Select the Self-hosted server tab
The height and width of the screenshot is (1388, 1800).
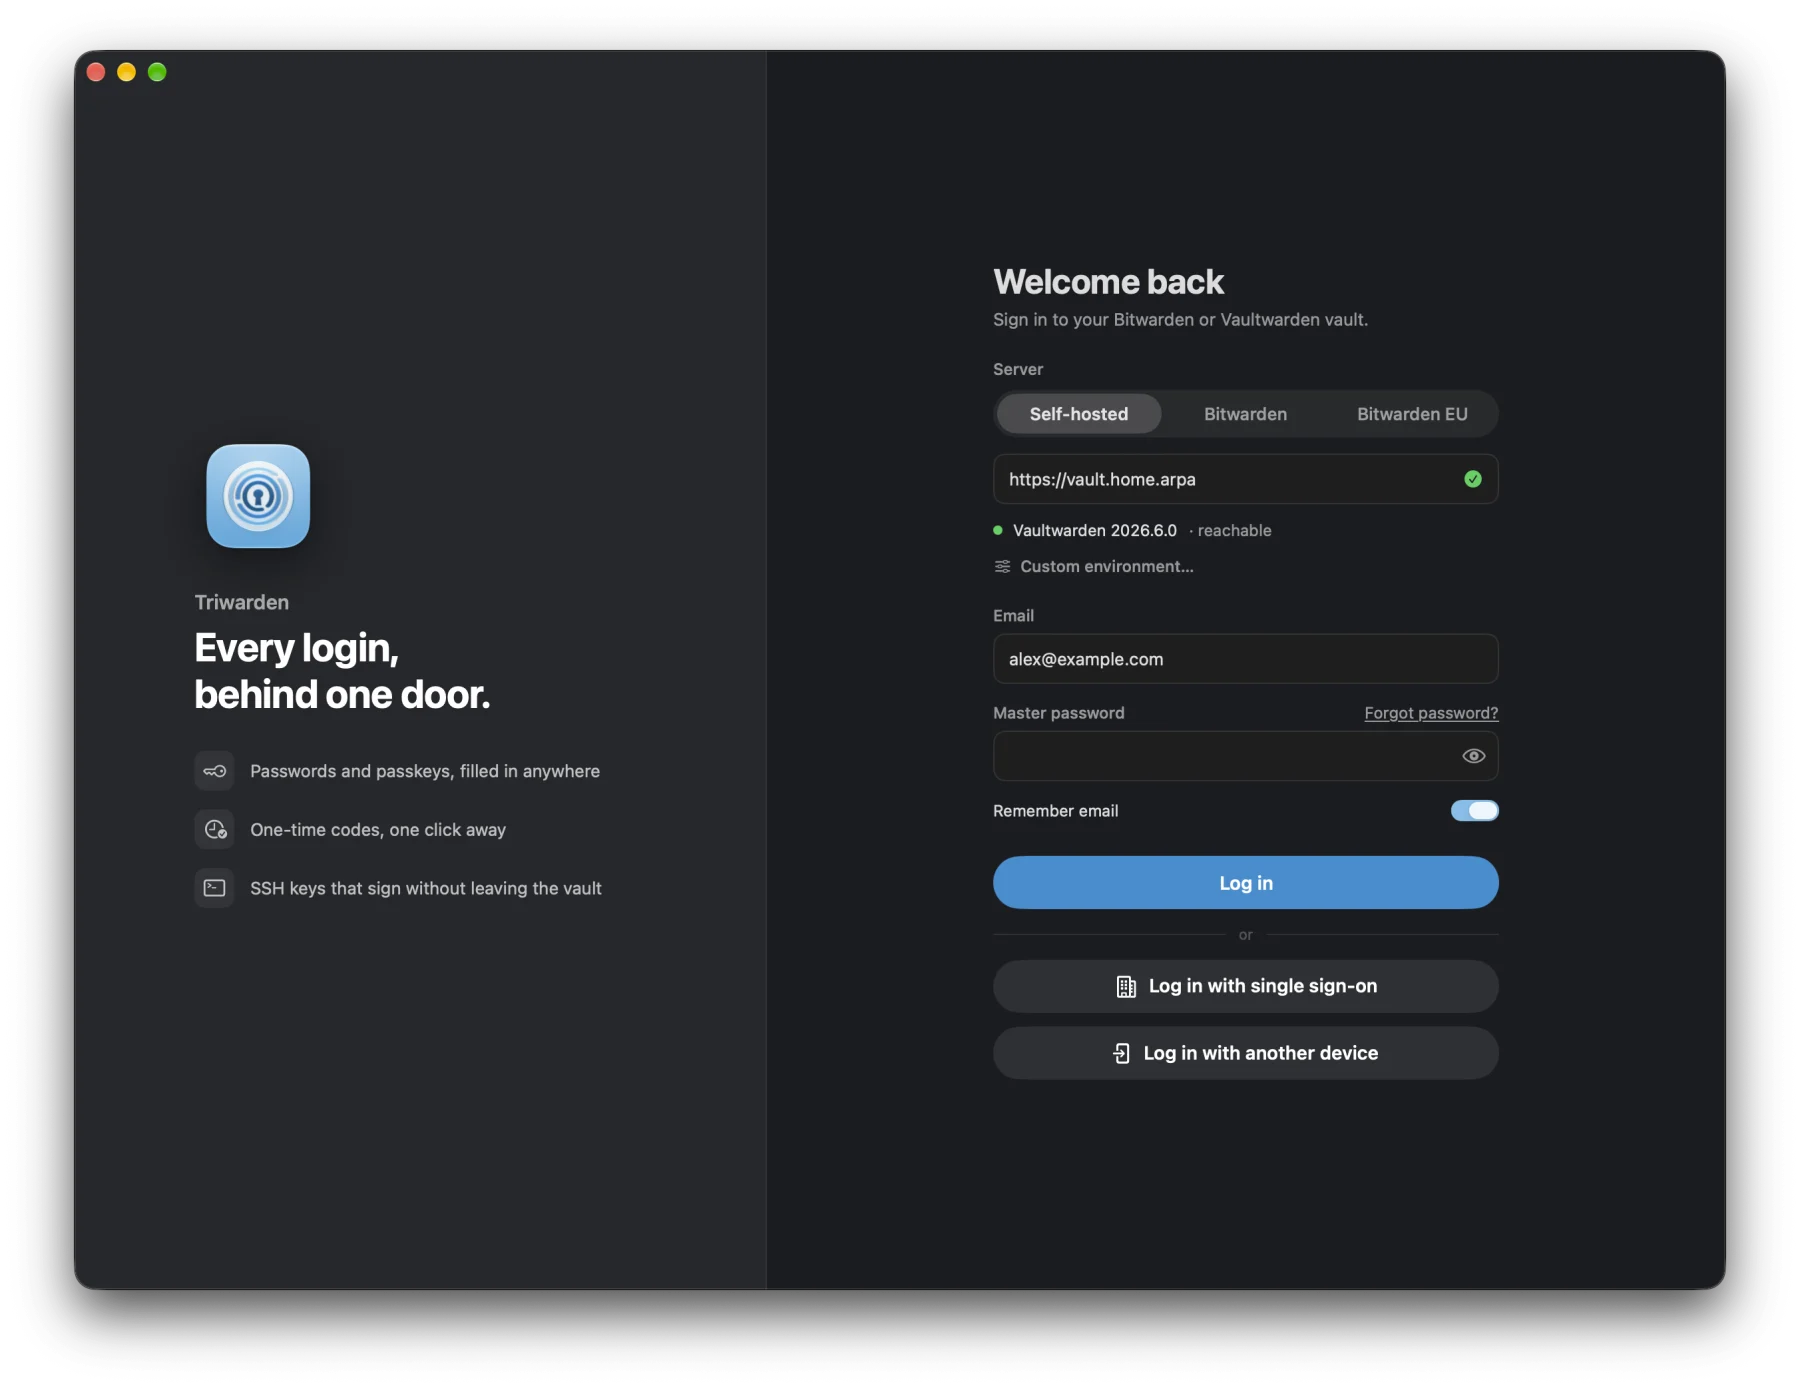[x=1079, y=414]
